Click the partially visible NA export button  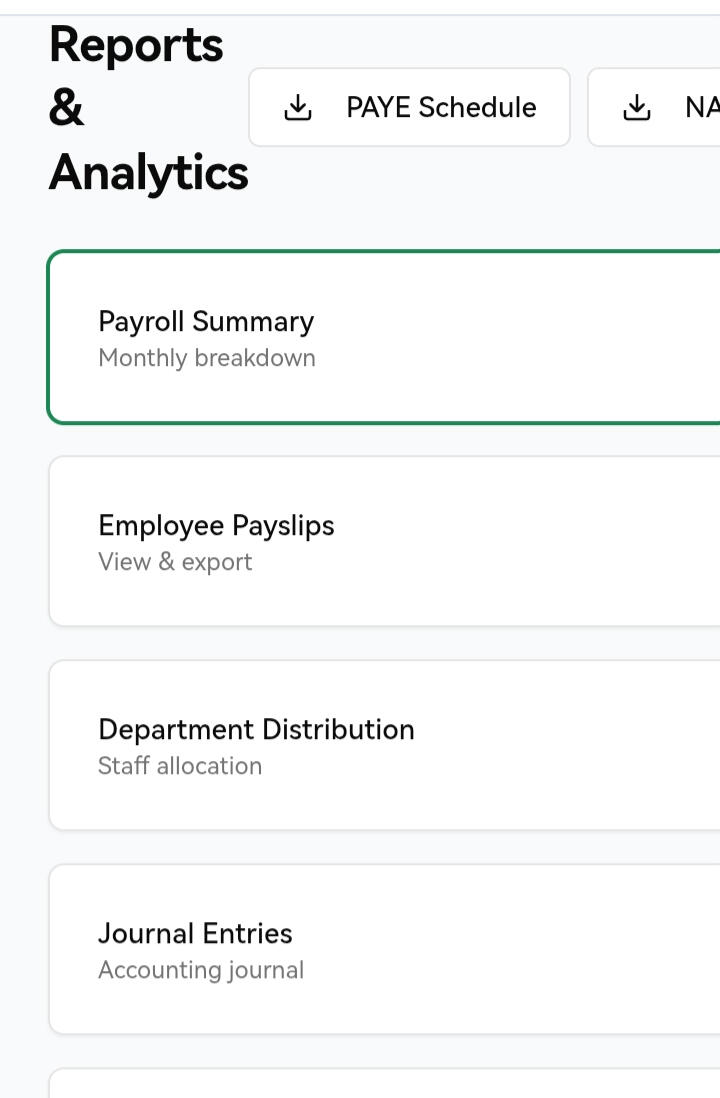[x=655, y=108]
